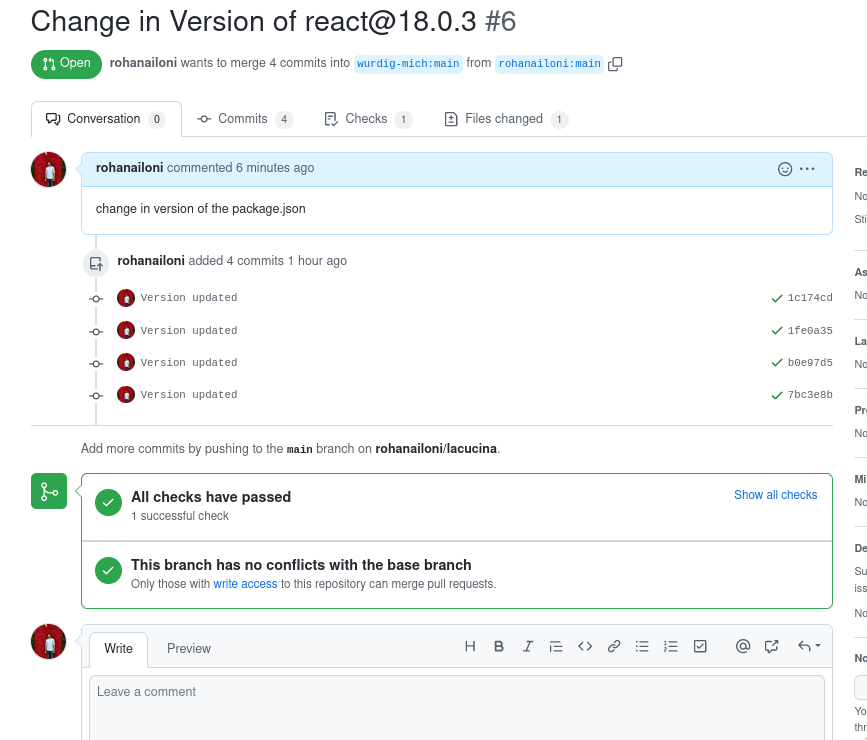The image size is (867, 740).
Task: Open commit hash 1fe0a35
Action: [809, 331]
